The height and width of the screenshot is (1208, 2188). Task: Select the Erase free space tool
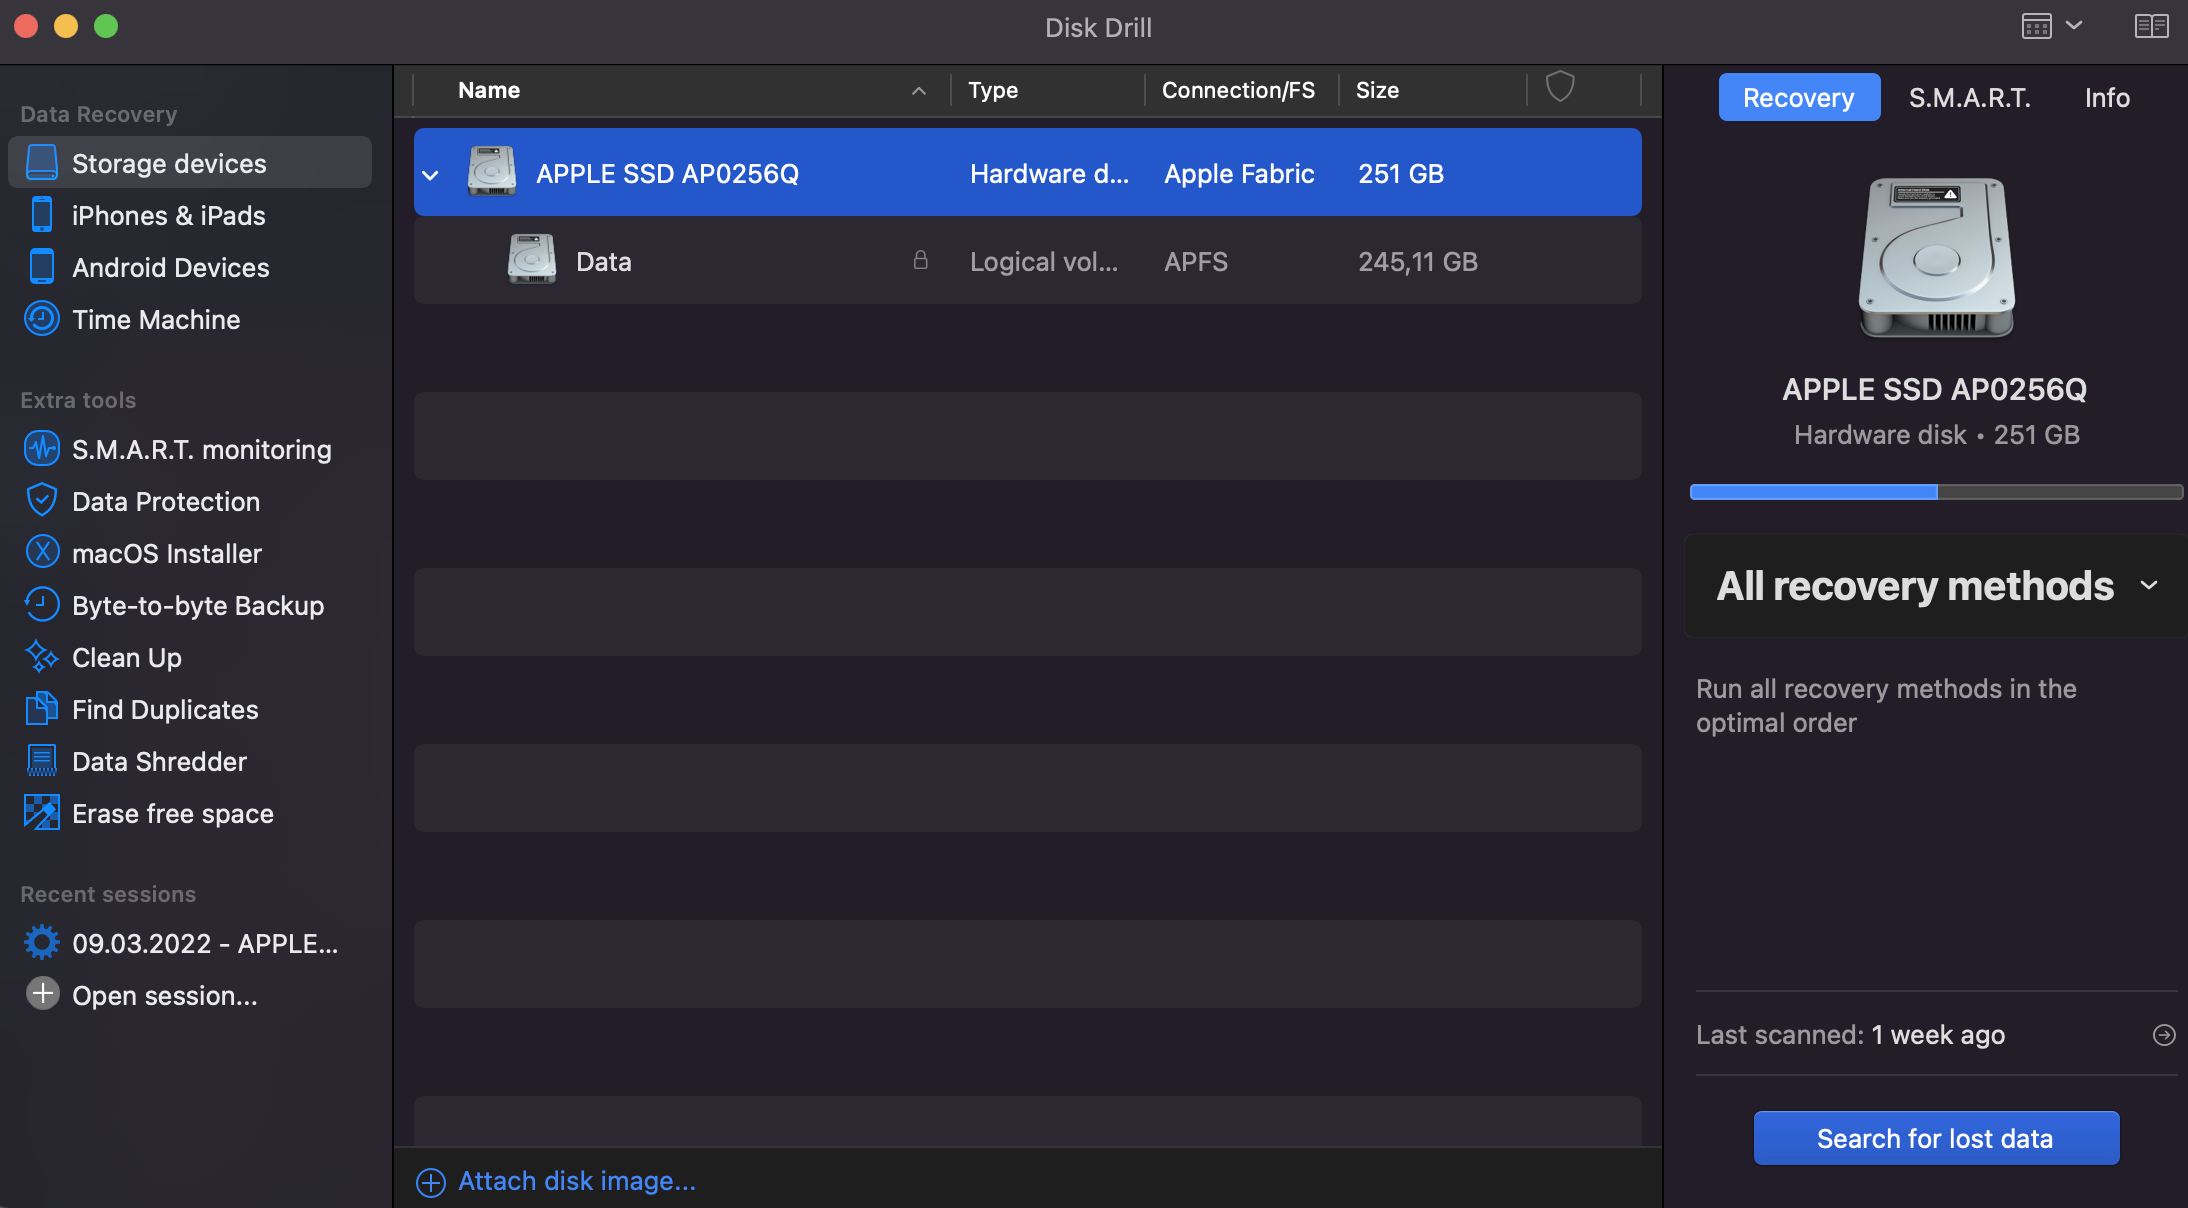(173, 814)
